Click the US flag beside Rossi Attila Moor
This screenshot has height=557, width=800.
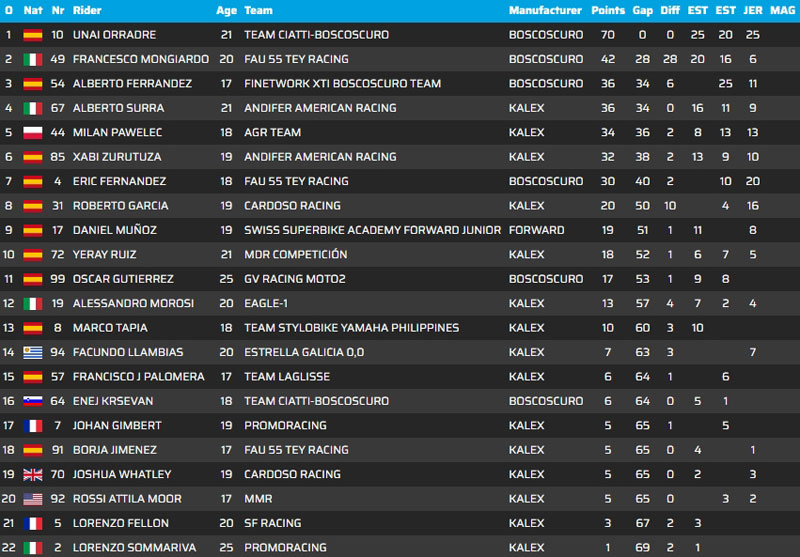coord(33,499)
